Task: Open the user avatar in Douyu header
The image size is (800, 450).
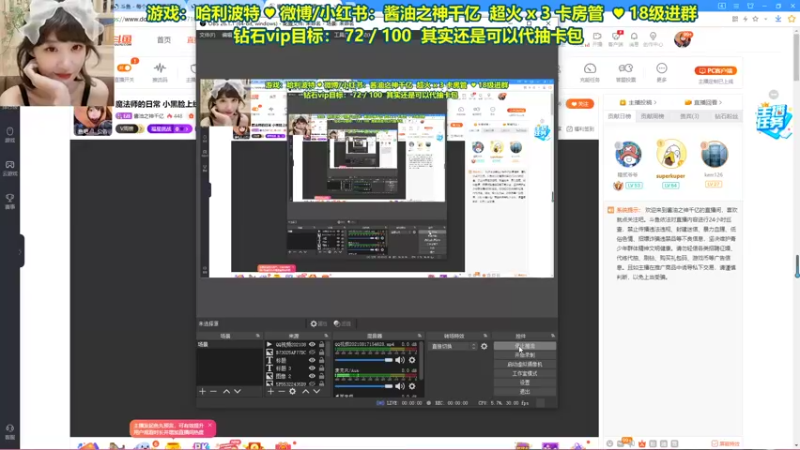Action: (x=682, y=39)
